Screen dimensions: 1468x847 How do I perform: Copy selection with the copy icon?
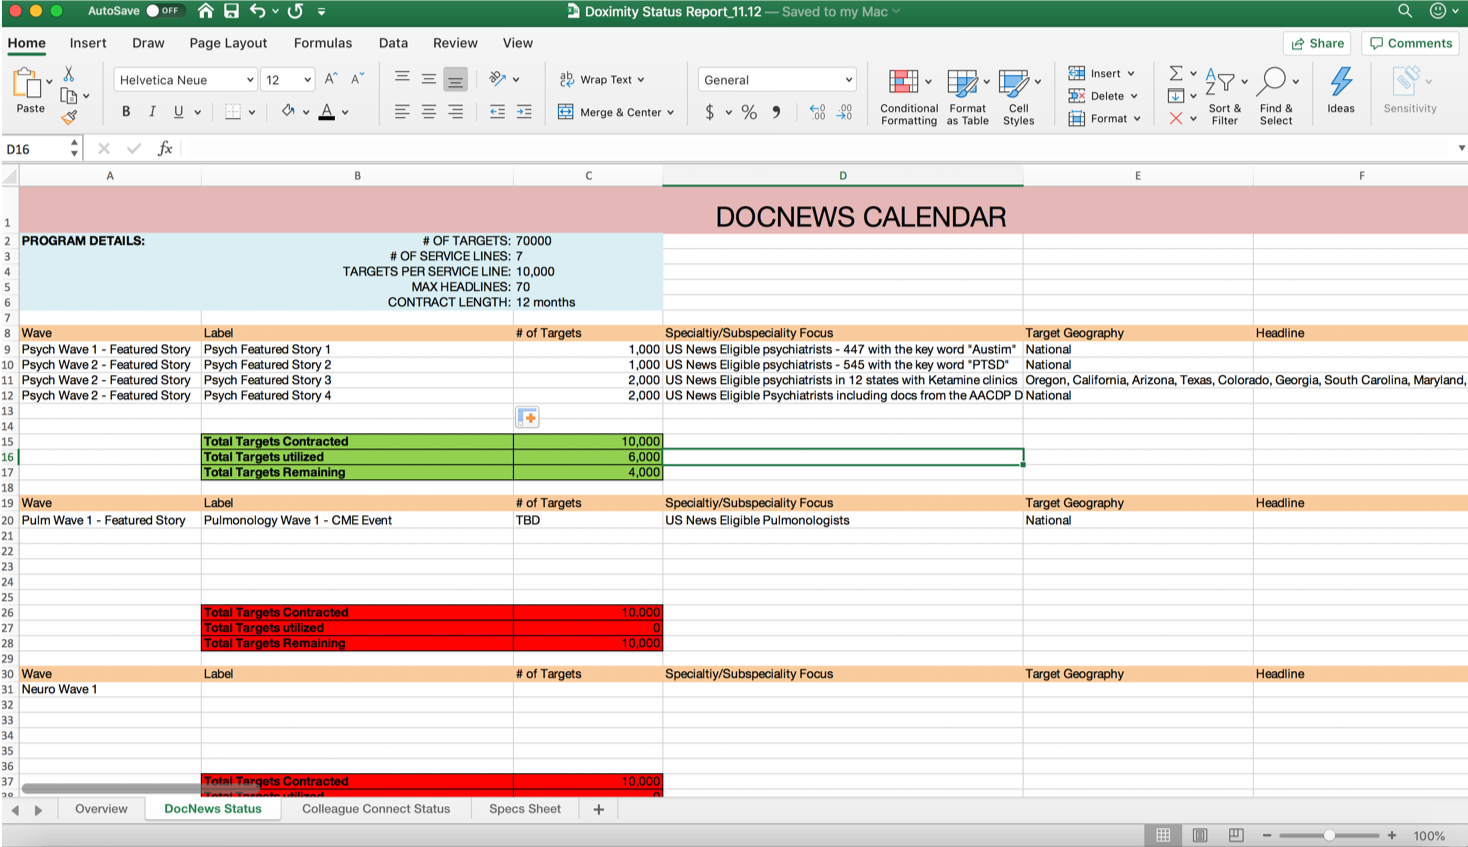69,96
